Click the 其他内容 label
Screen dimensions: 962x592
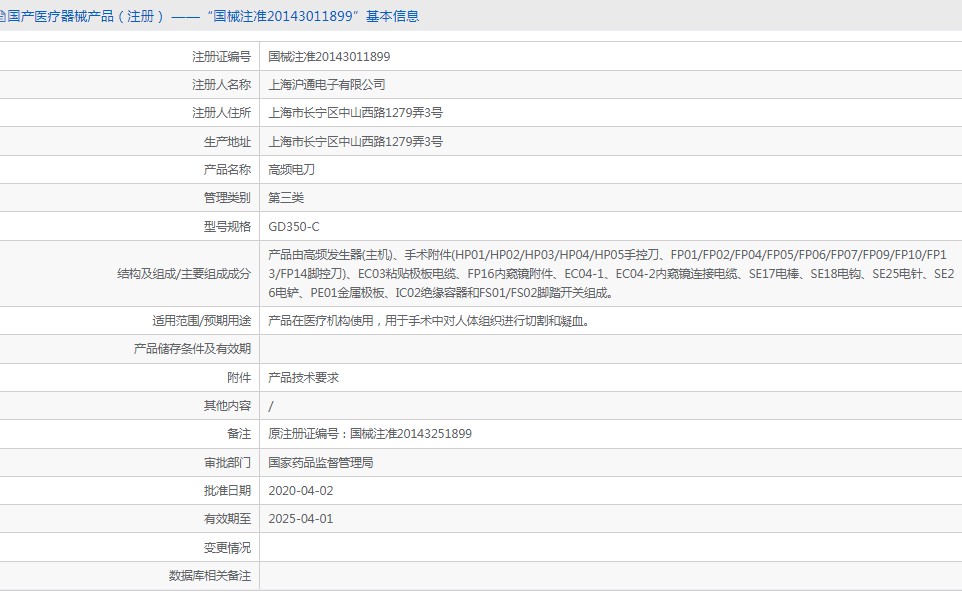[x=227, y=406]
